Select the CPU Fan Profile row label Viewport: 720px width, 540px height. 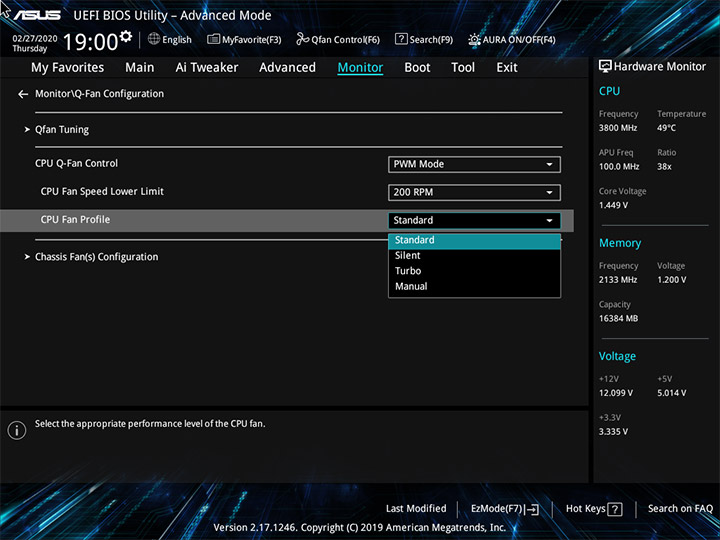(x=75, y=220)
